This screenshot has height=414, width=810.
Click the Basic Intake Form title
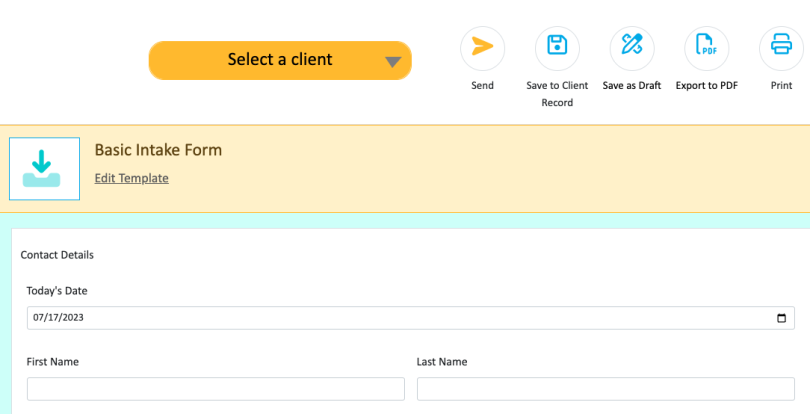158,150
